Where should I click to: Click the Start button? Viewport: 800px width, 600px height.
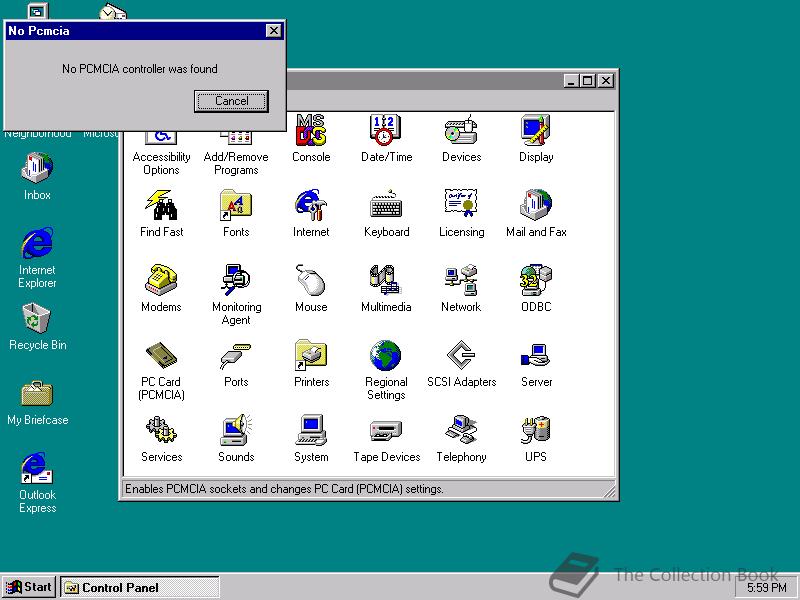tap(29, 587)
